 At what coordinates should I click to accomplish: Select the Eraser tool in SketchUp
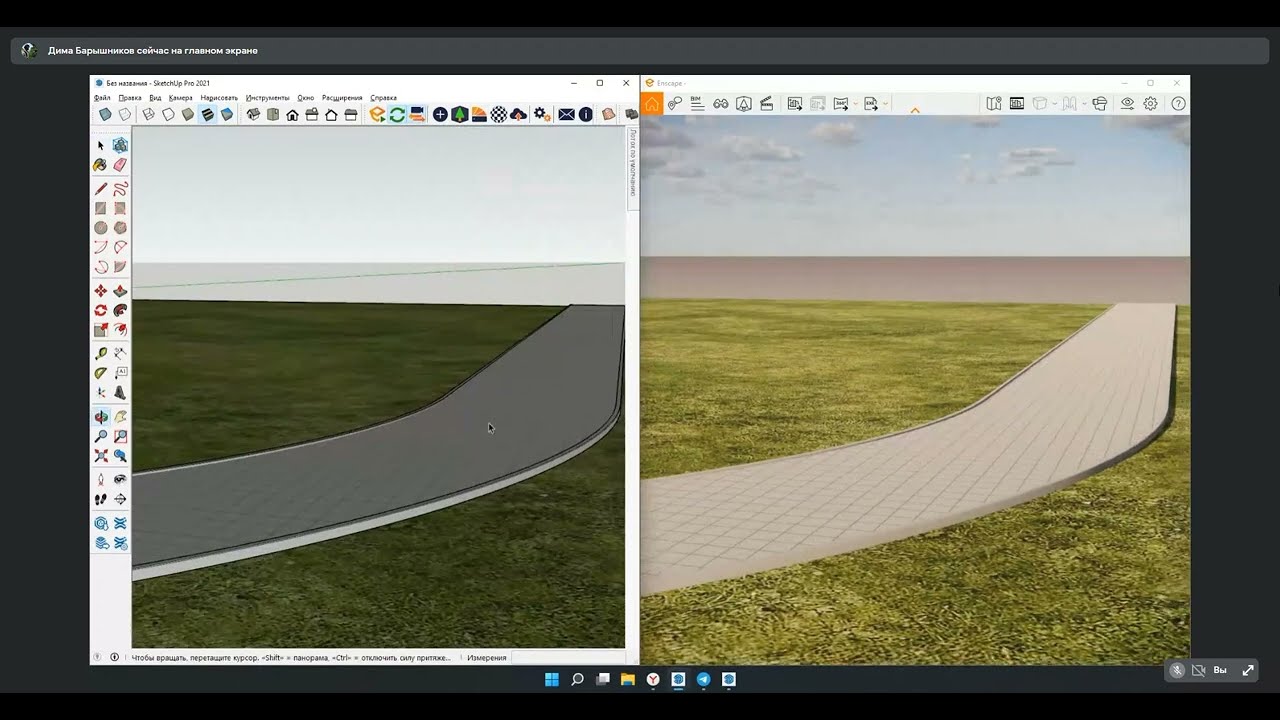pyautogui.click(x=120, y=165)
